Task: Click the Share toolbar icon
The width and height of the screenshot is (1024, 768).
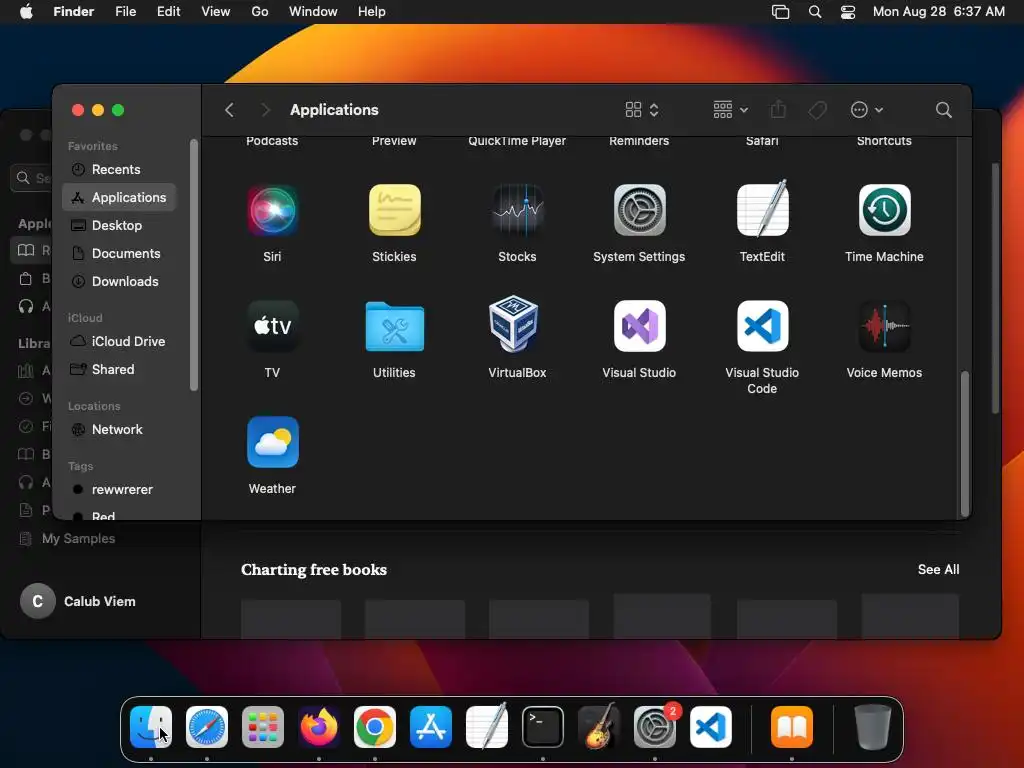Action: click(x=778, y=109)
